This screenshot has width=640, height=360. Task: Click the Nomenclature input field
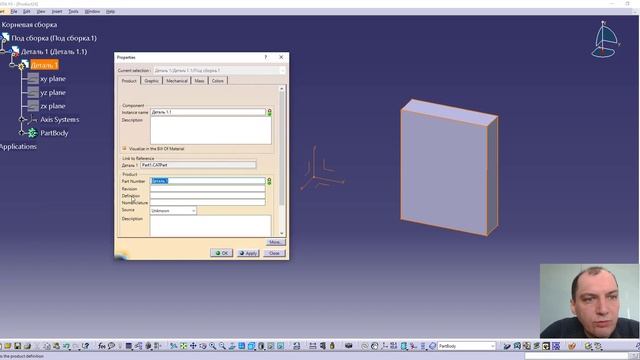coord(208,202)
